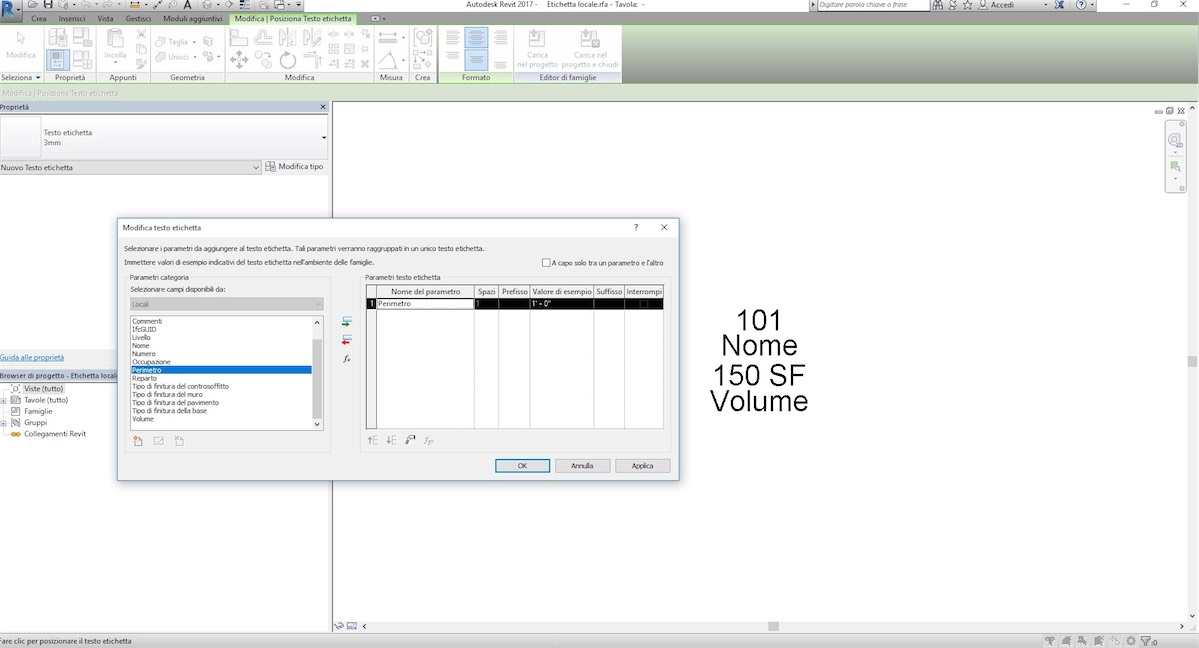Switch to the Gestisci ribbon tab
This screenshot has width=1199, height=648.
(137, 18)
